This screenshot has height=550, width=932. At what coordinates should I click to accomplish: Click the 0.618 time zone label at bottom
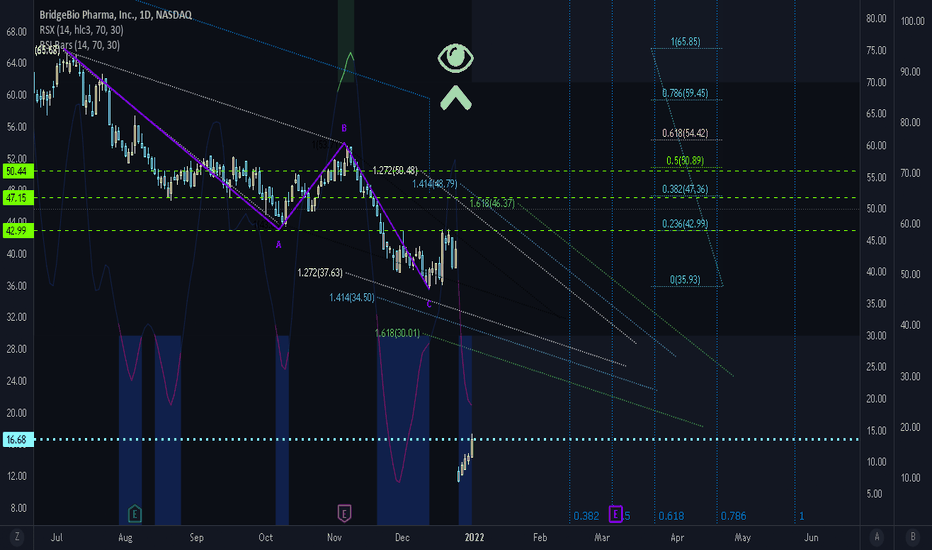pyautogui.click(x=671, y=516)
